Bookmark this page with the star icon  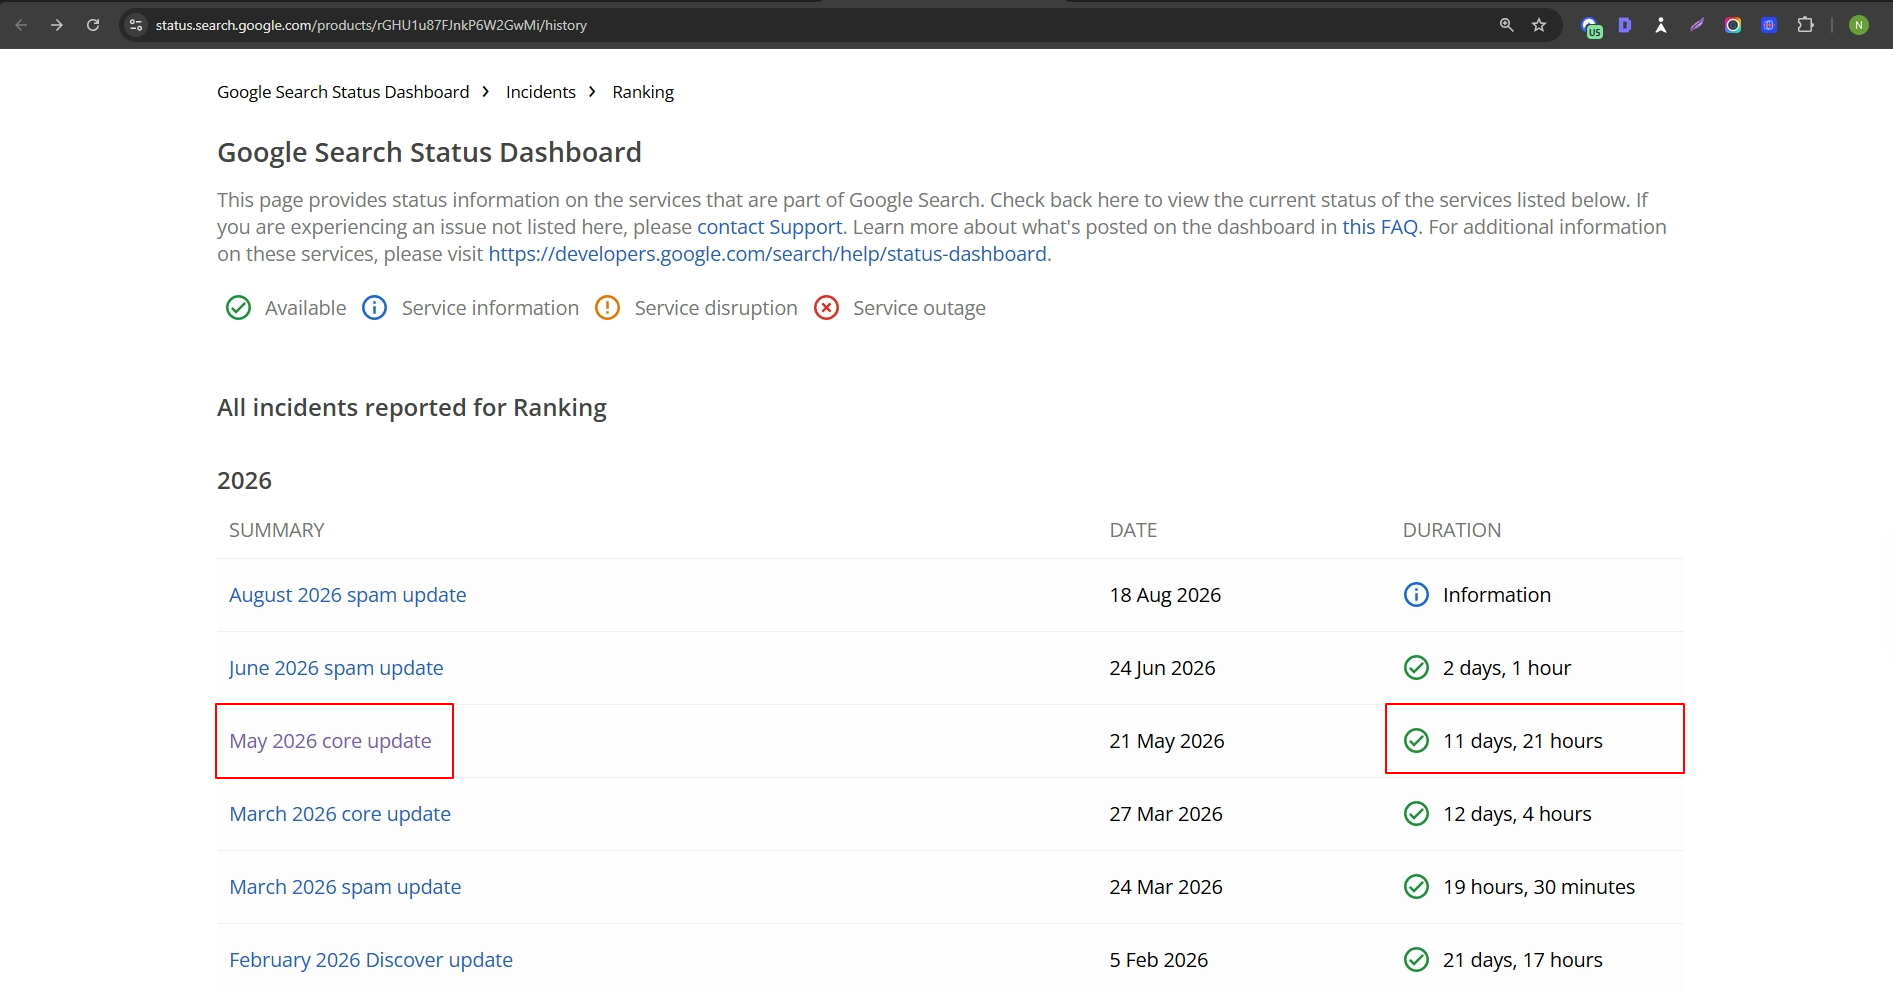click(x=1539, y=25)
